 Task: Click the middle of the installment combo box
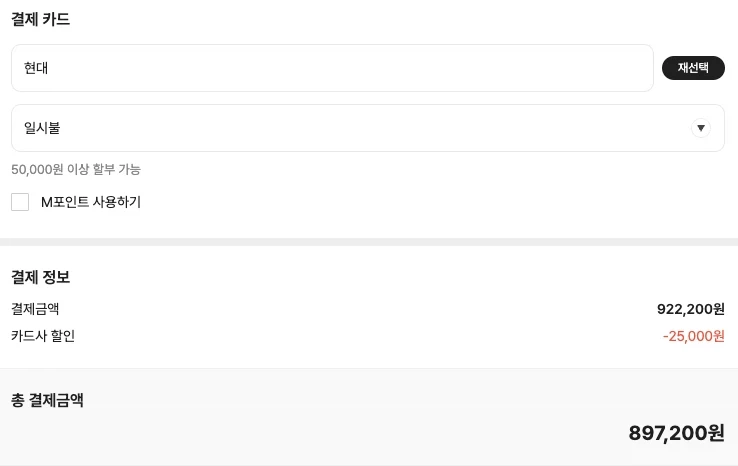pyautogui.click(x=368, y=128)
